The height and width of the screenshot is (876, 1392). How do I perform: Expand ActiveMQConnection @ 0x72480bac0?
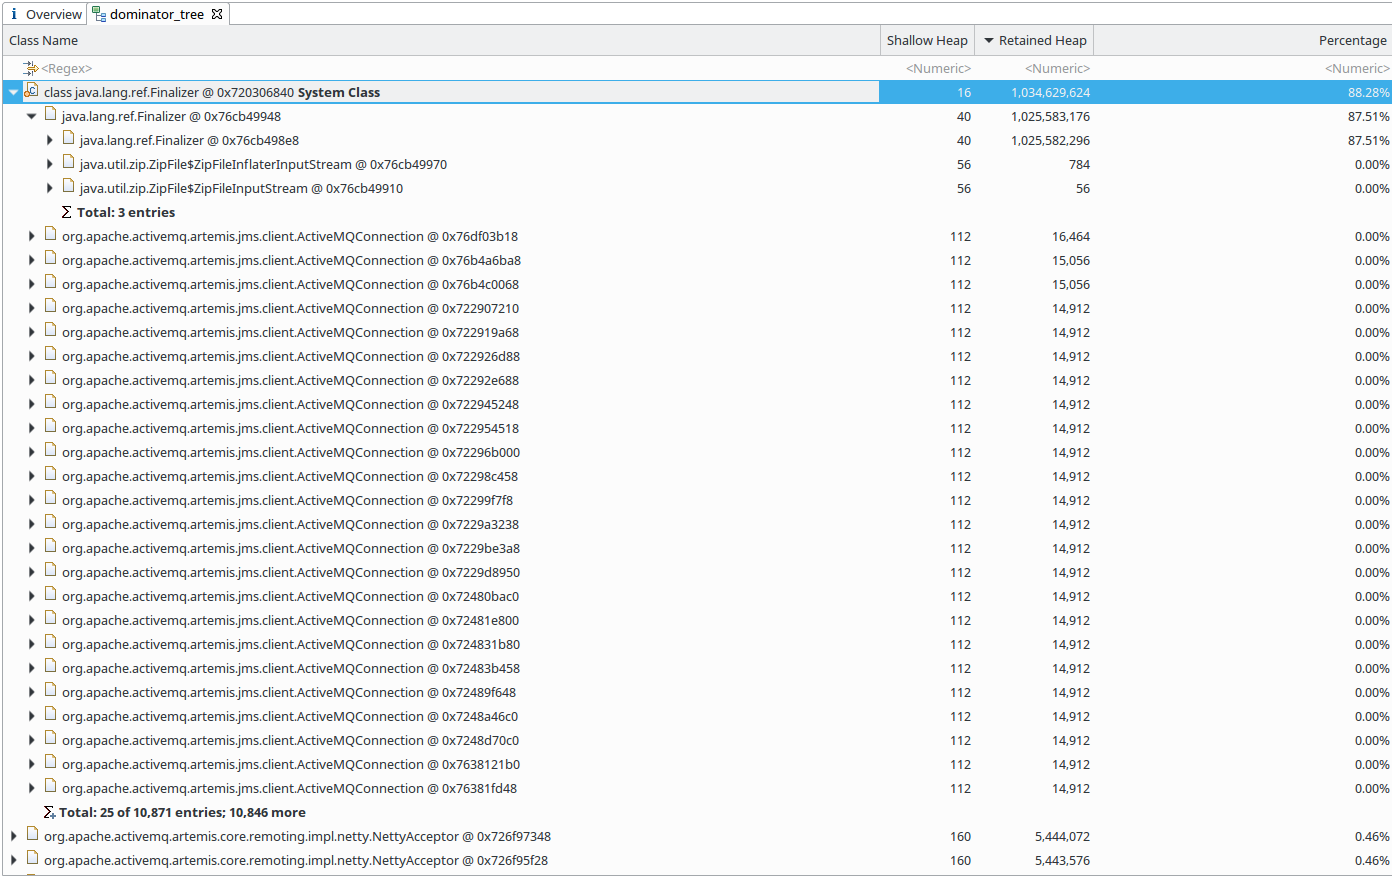point(31,596)
